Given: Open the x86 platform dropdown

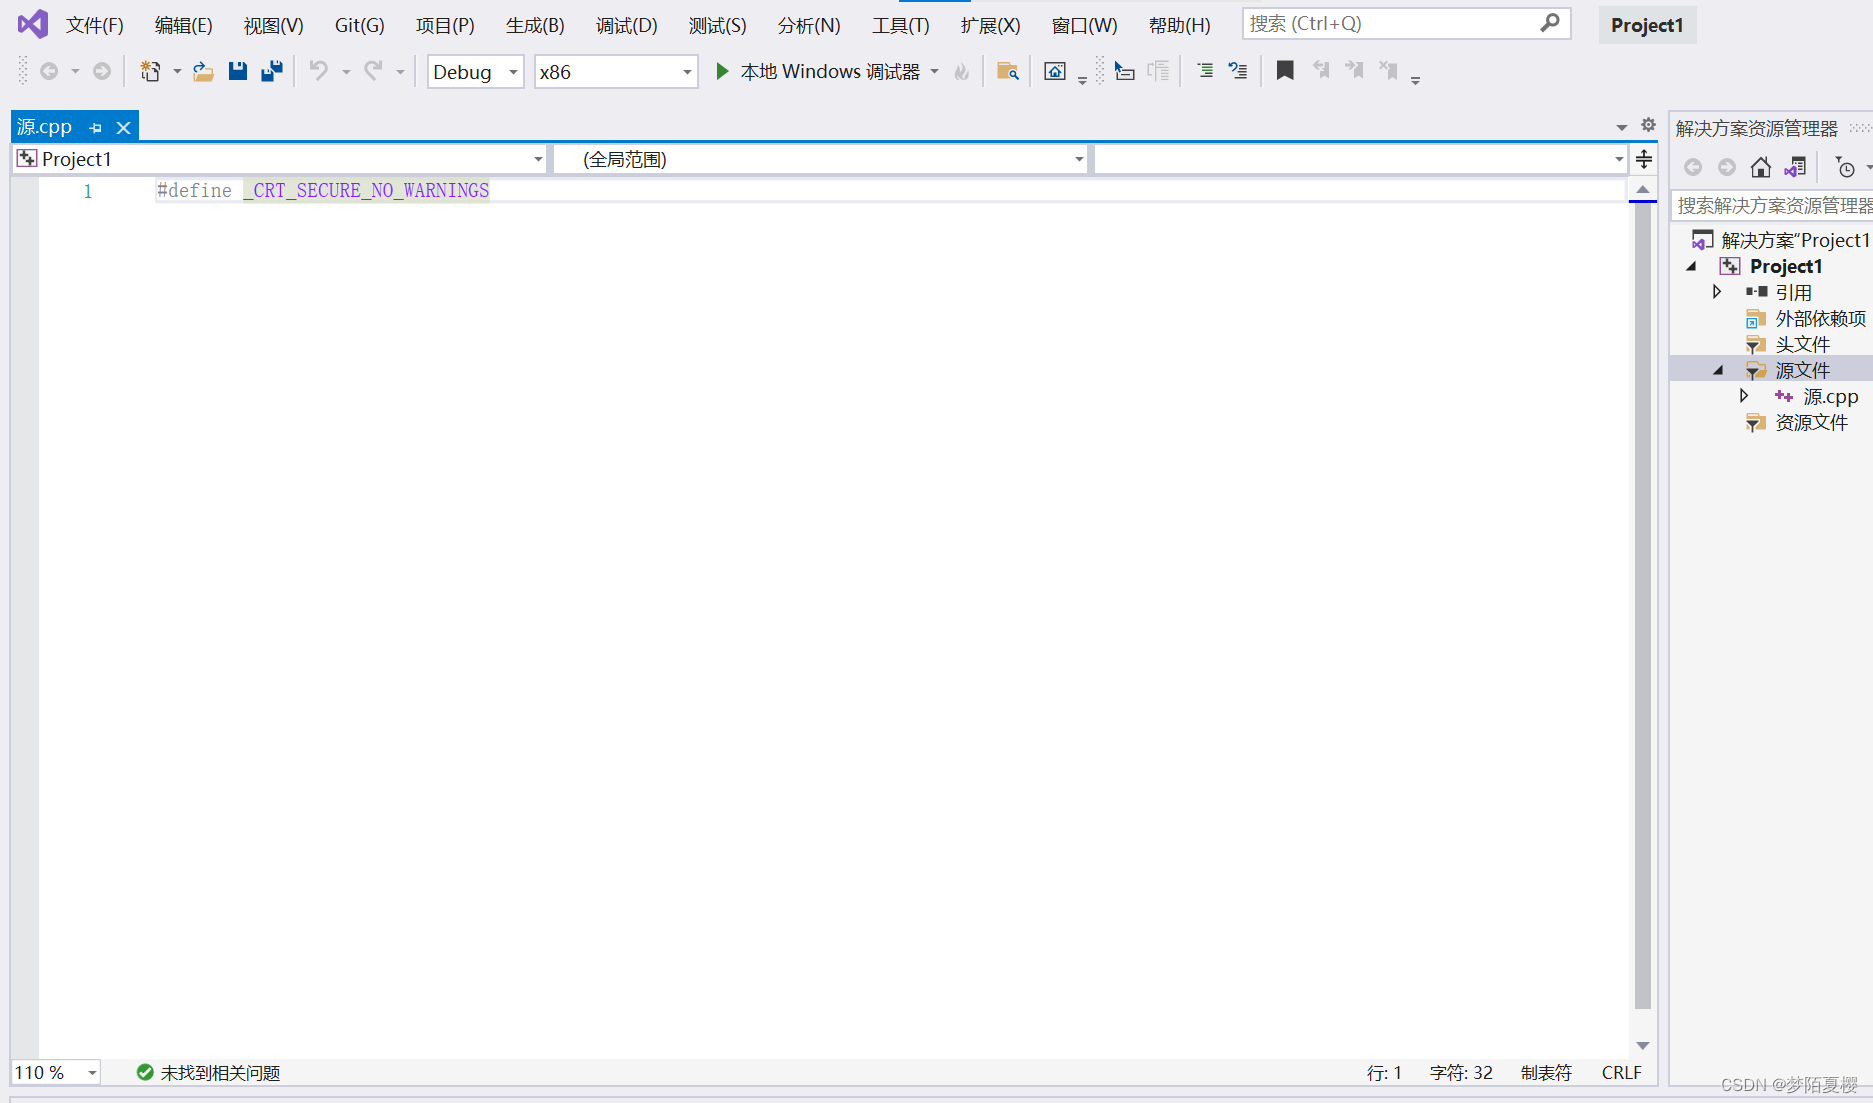Looking at the screenshot, I should (x=685, y=71).
